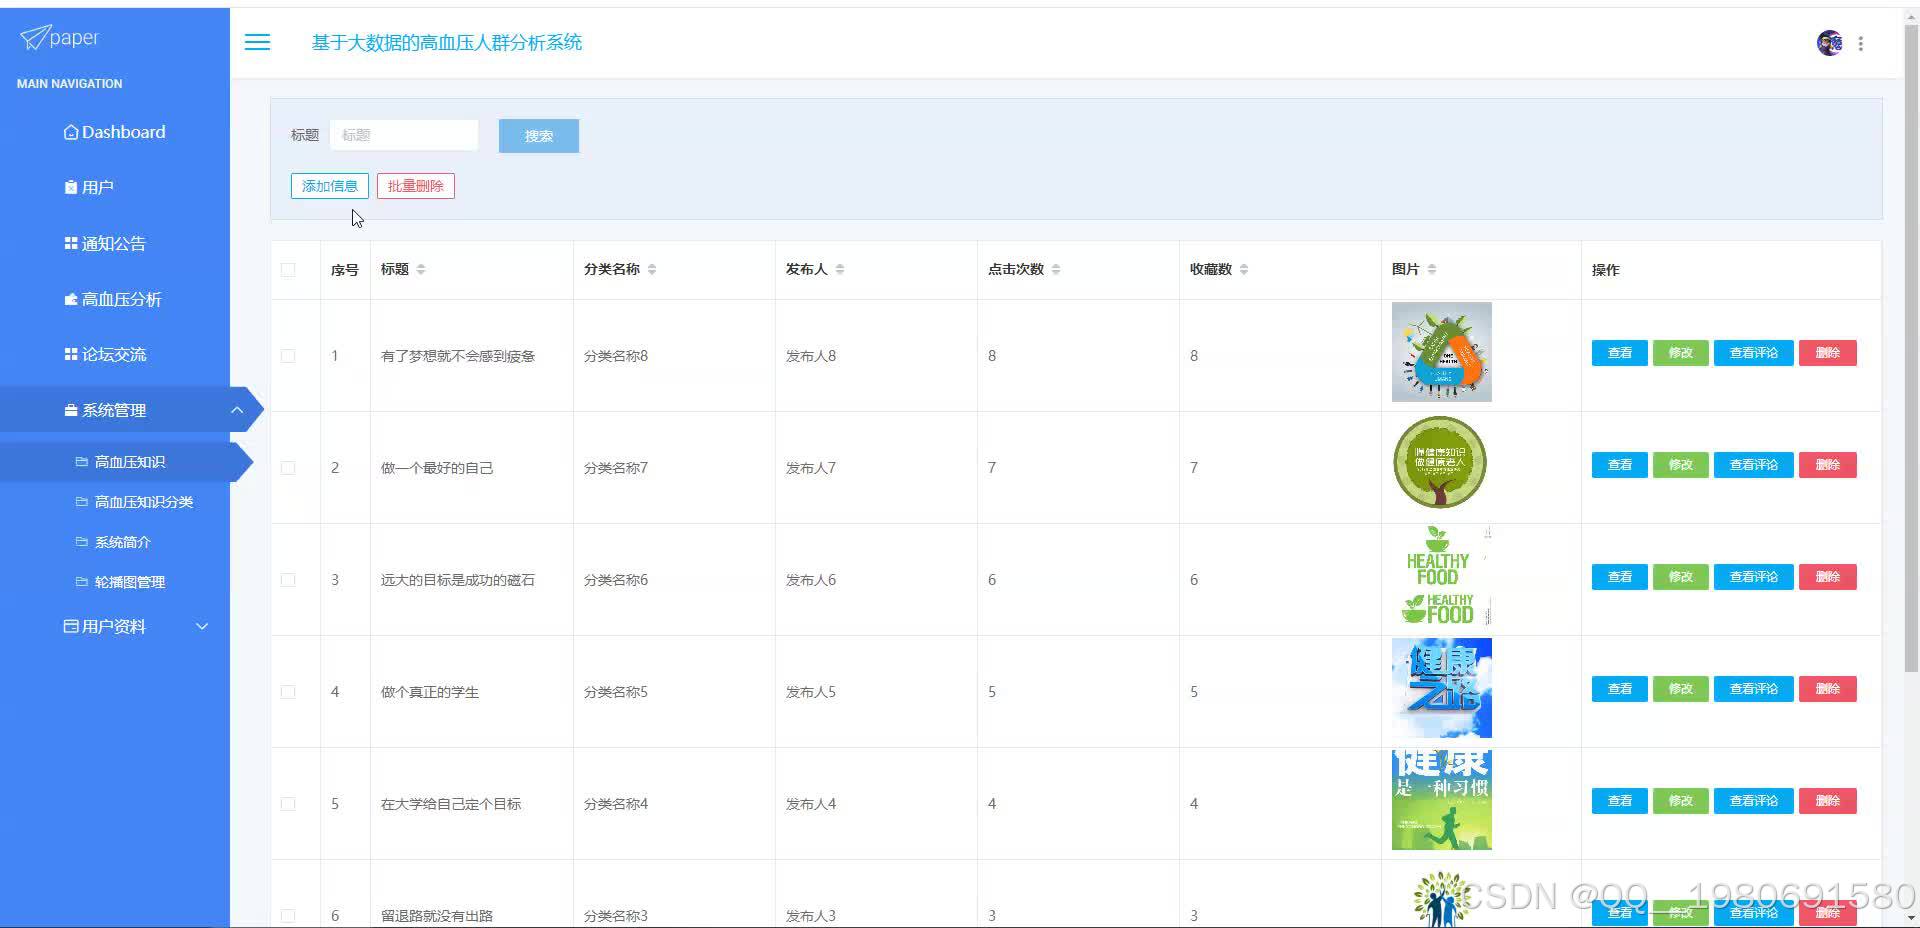
Task: Check the row 3 checkbox
Action: click(x=288, y=580)
